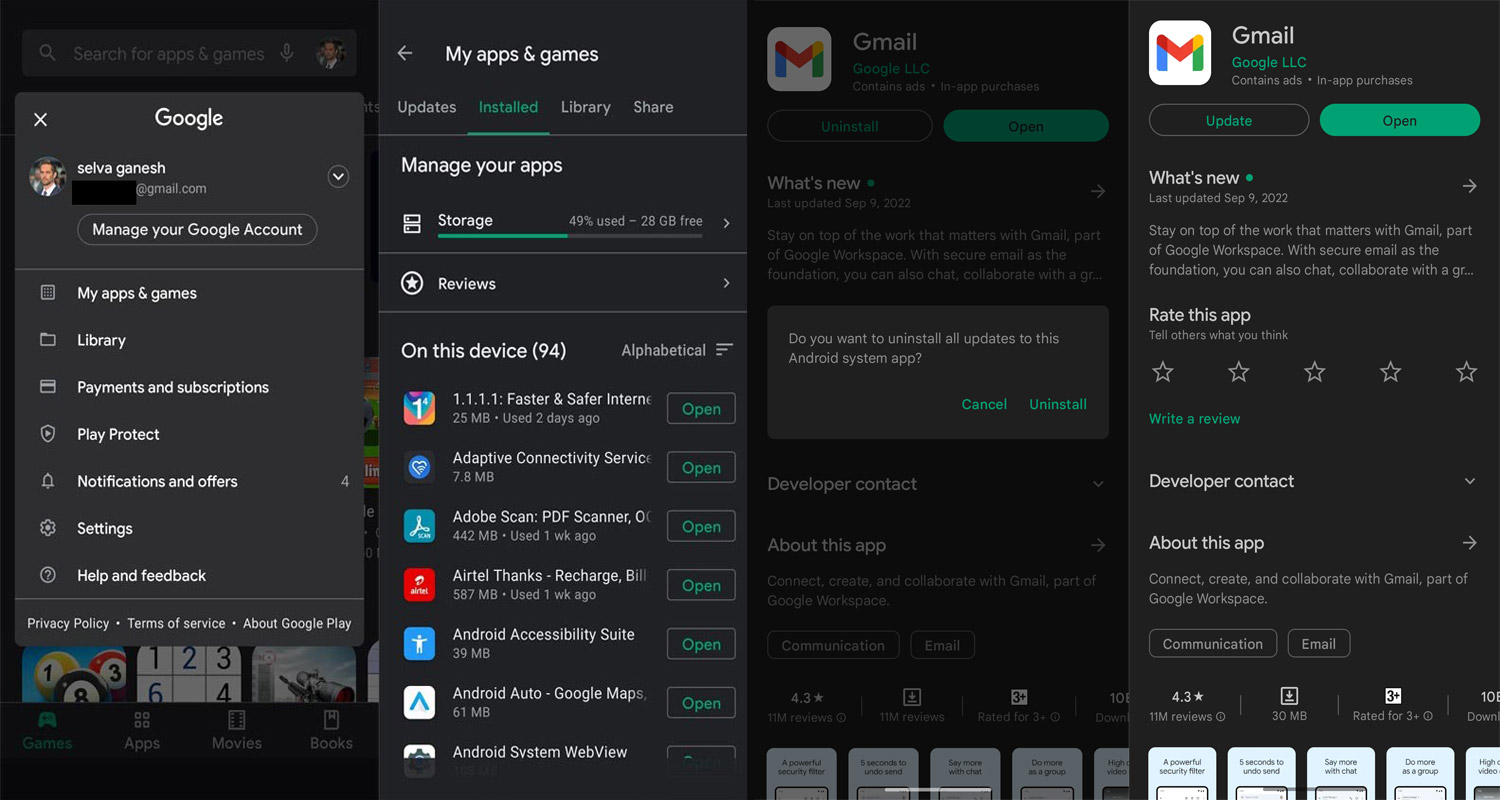Click the Android Auto app icon
The height and width of the screenshot is (800, 1500).
[x=419, y=703]
